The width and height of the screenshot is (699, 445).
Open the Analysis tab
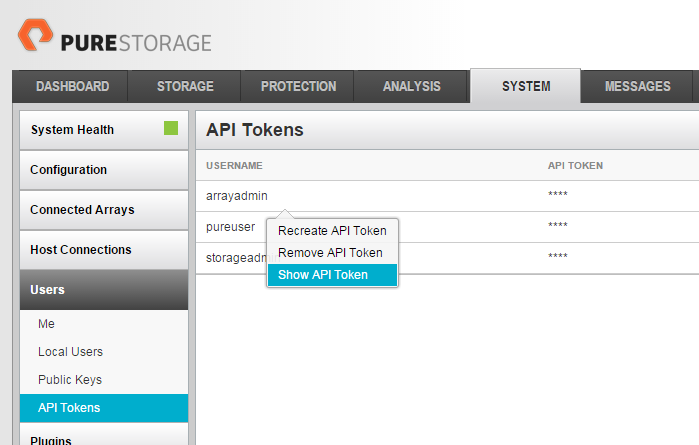[x=411, y=86]
